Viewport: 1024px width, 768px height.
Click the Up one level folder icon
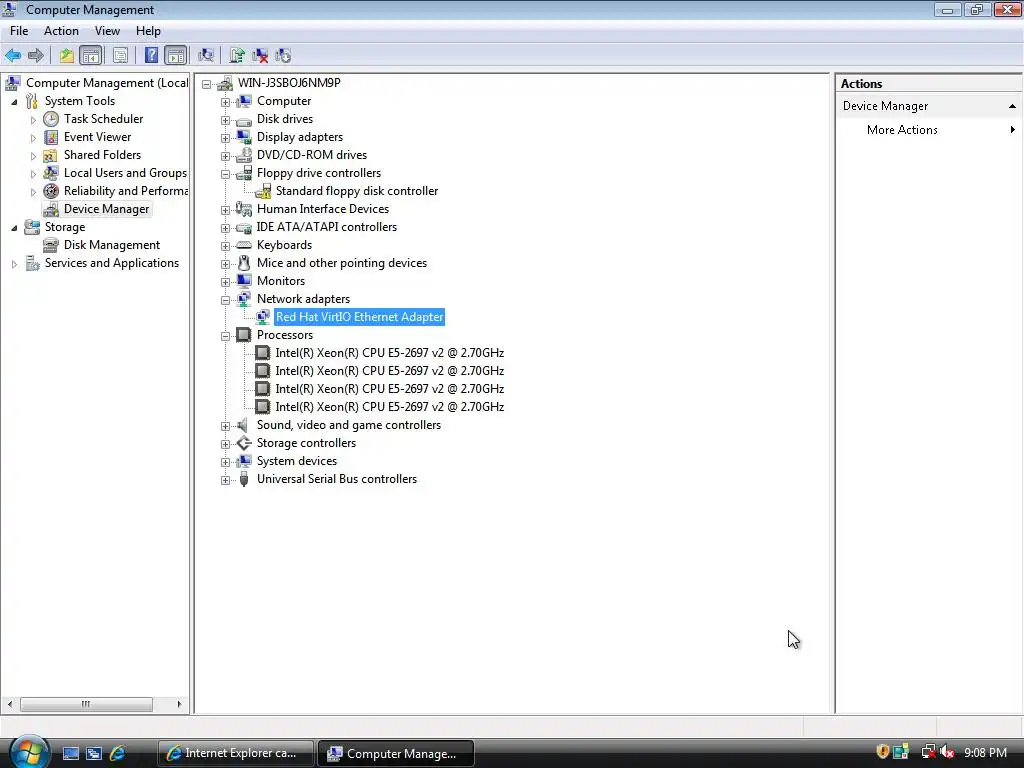(67, 56)
